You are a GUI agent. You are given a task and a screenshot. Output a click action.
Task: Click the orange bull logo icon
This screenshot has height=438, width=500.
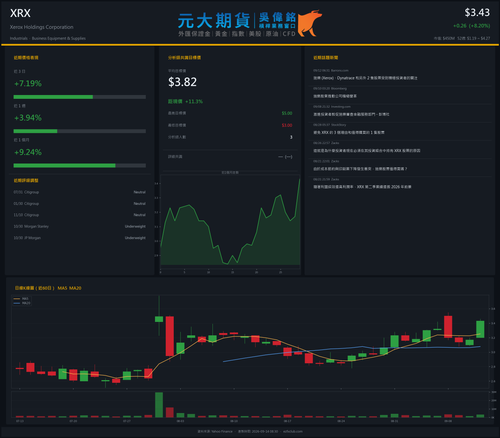tap(310, 23)
